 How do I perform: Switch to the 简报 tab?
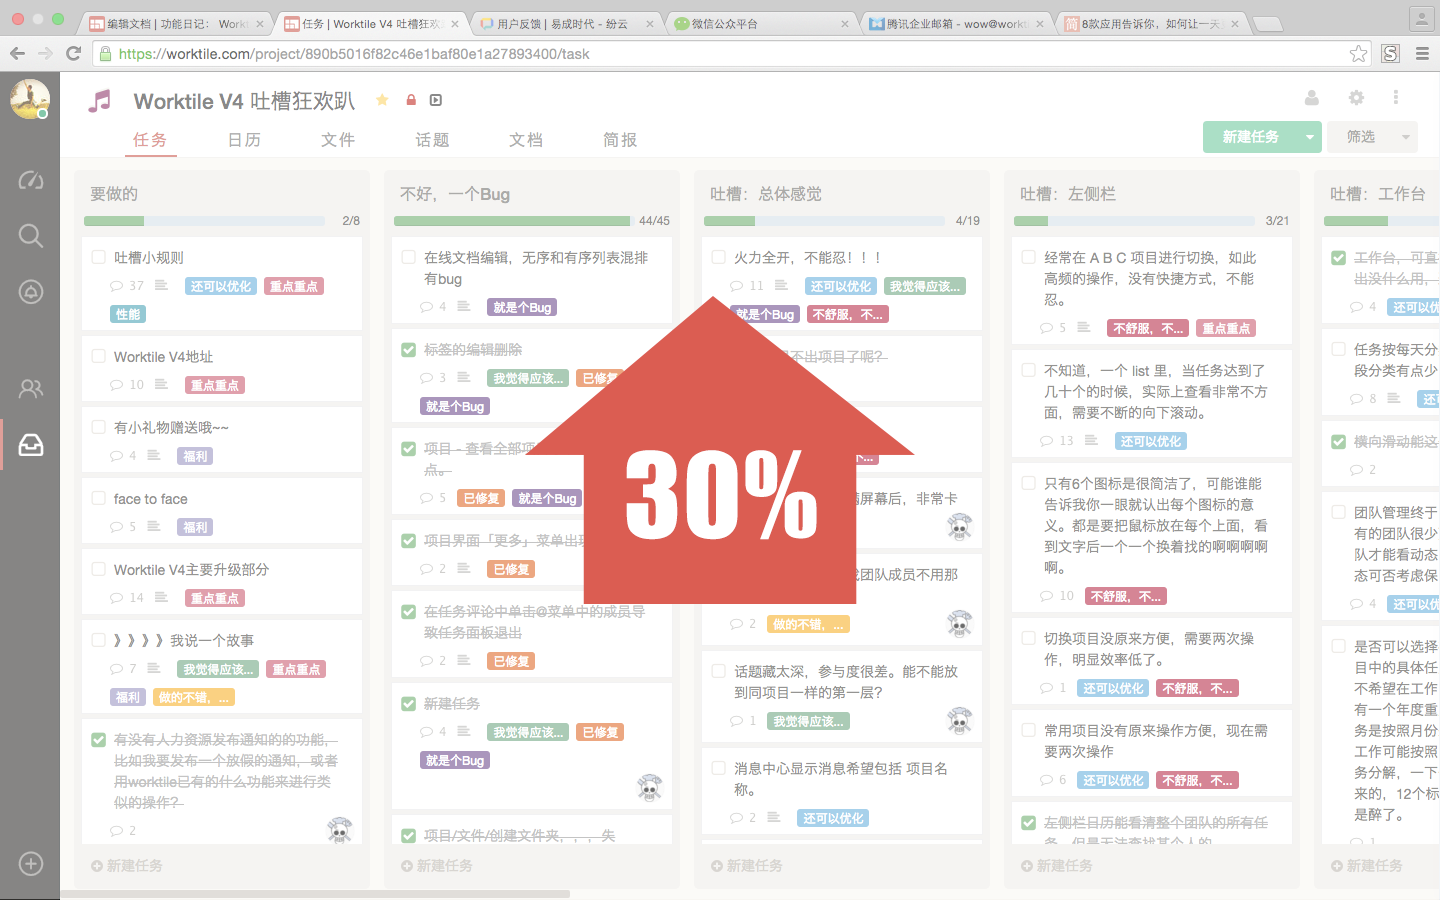pyautogui.click(x=620, y=140)
